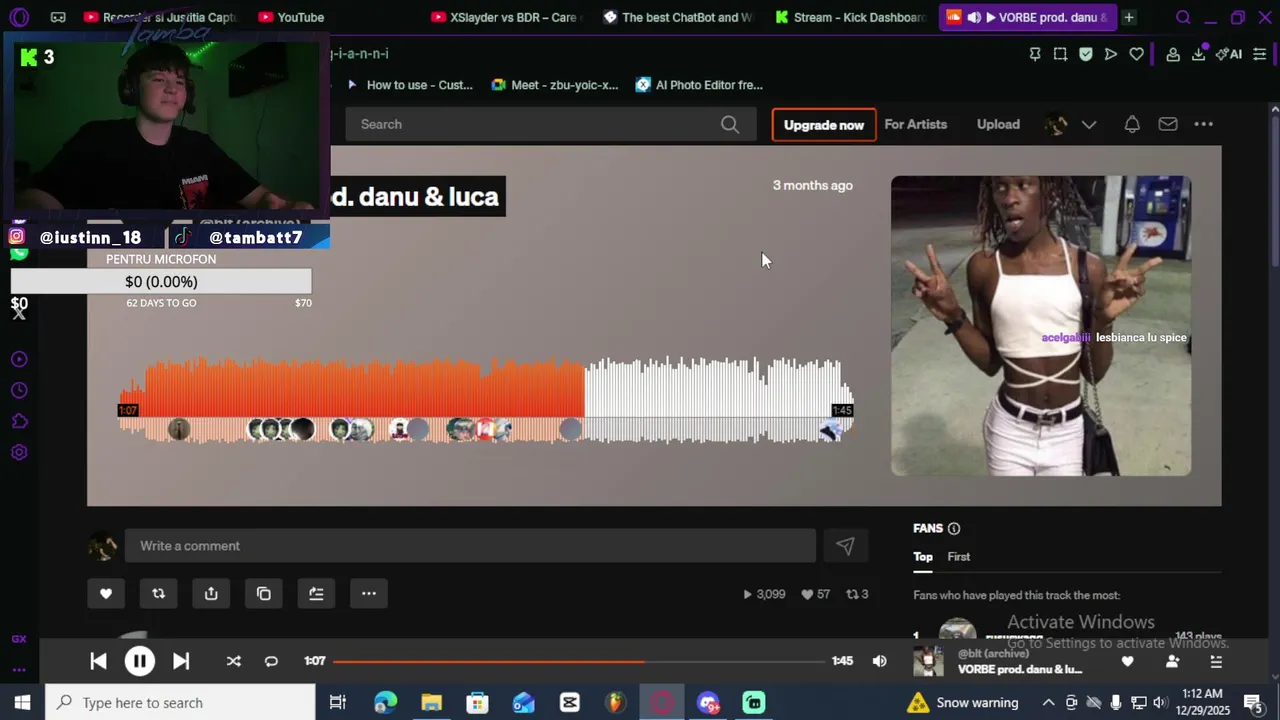The width and height of the screenshot is (1280, 720).
Task: Share the track
Action: click(x=211, y=594)
